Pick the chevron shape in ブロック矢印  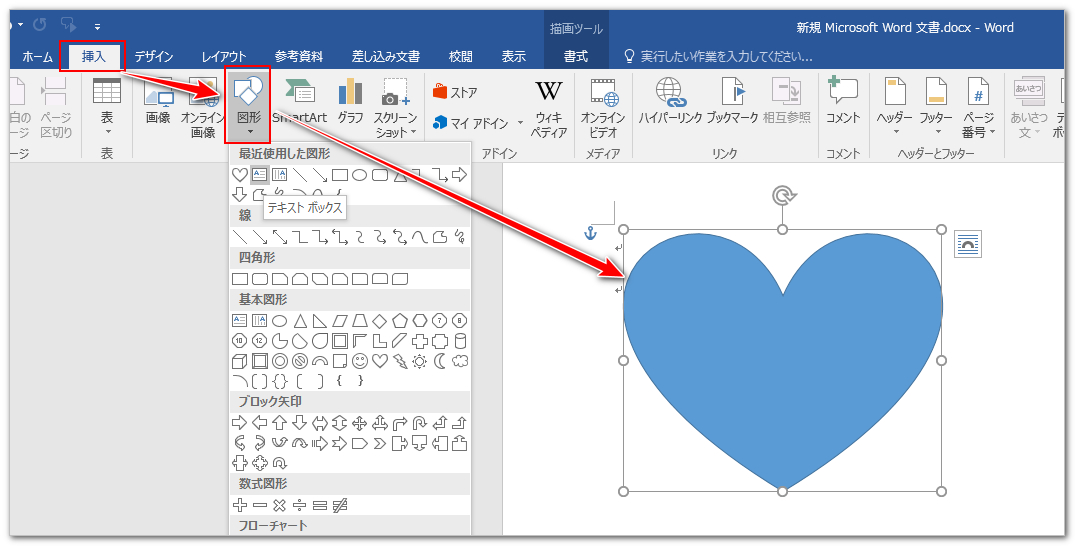pyautogui.click(x=379, y=444)
